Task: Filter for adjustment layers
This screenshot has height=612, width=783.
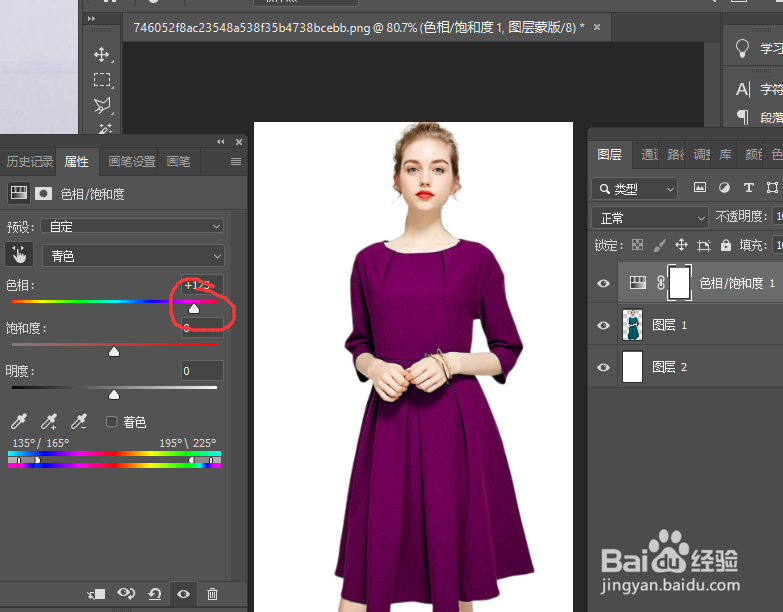Action: [724, 188]
